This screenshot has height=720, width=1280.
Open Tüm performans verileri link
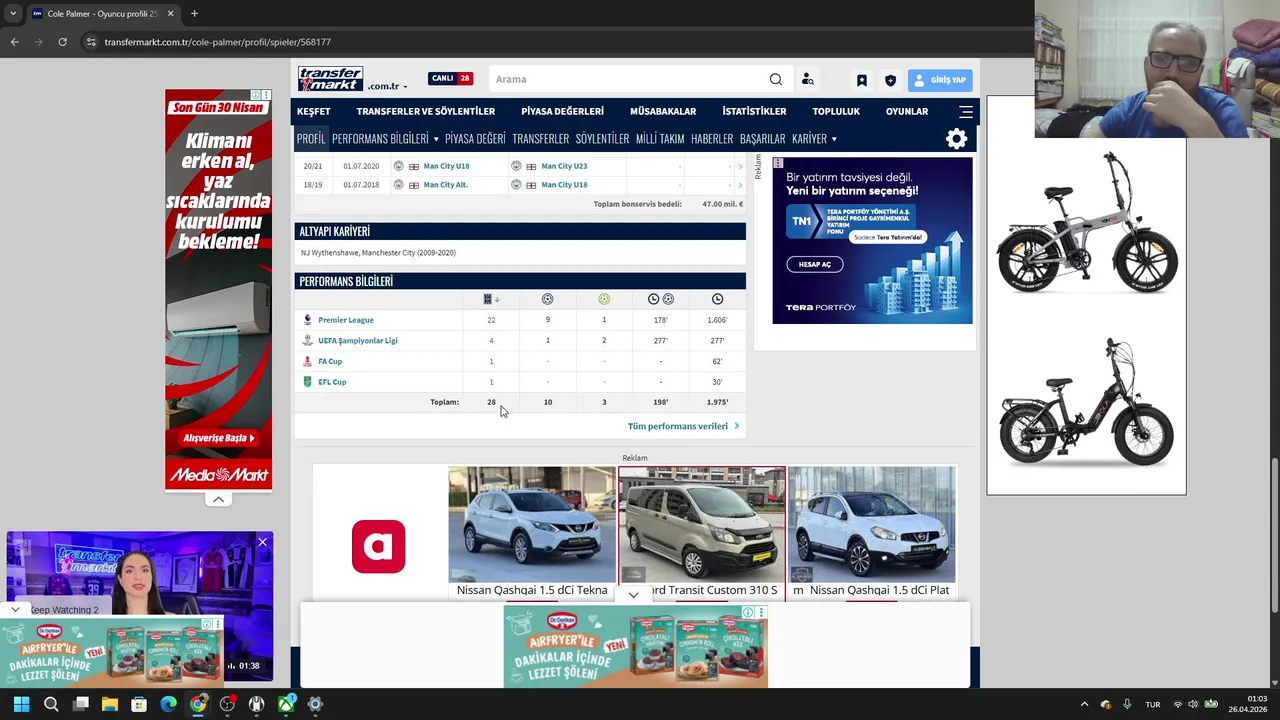[x=683, y=426]
